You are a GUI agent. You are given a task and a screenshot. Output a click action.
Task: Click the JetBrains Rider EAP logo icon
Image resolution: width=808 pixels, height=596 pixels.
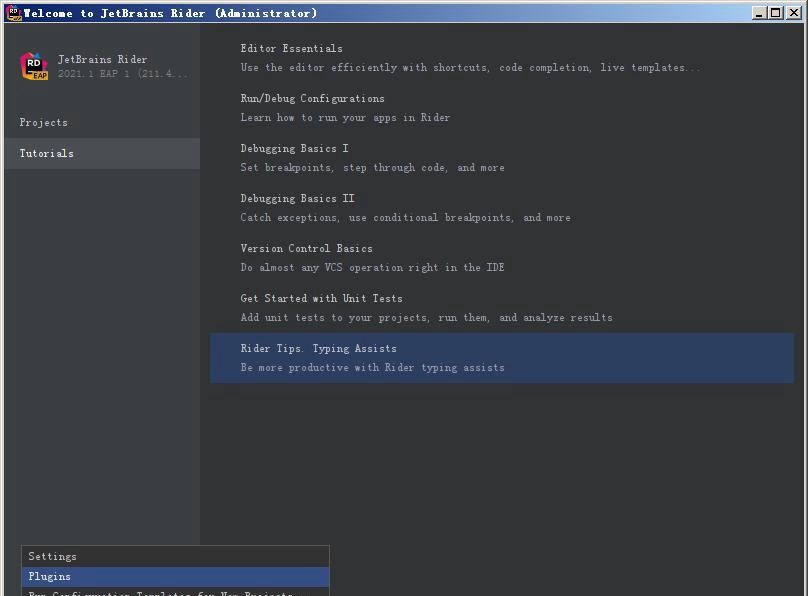[34, 66]
